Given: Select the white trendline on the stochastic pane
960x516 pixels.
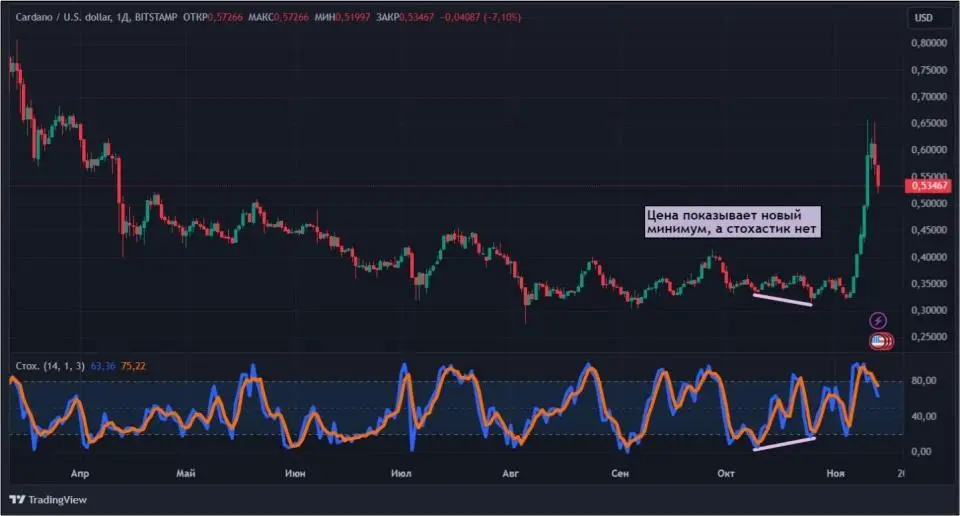Looking at the screenshot, I should pyautogui.click(x=785, y=443).
